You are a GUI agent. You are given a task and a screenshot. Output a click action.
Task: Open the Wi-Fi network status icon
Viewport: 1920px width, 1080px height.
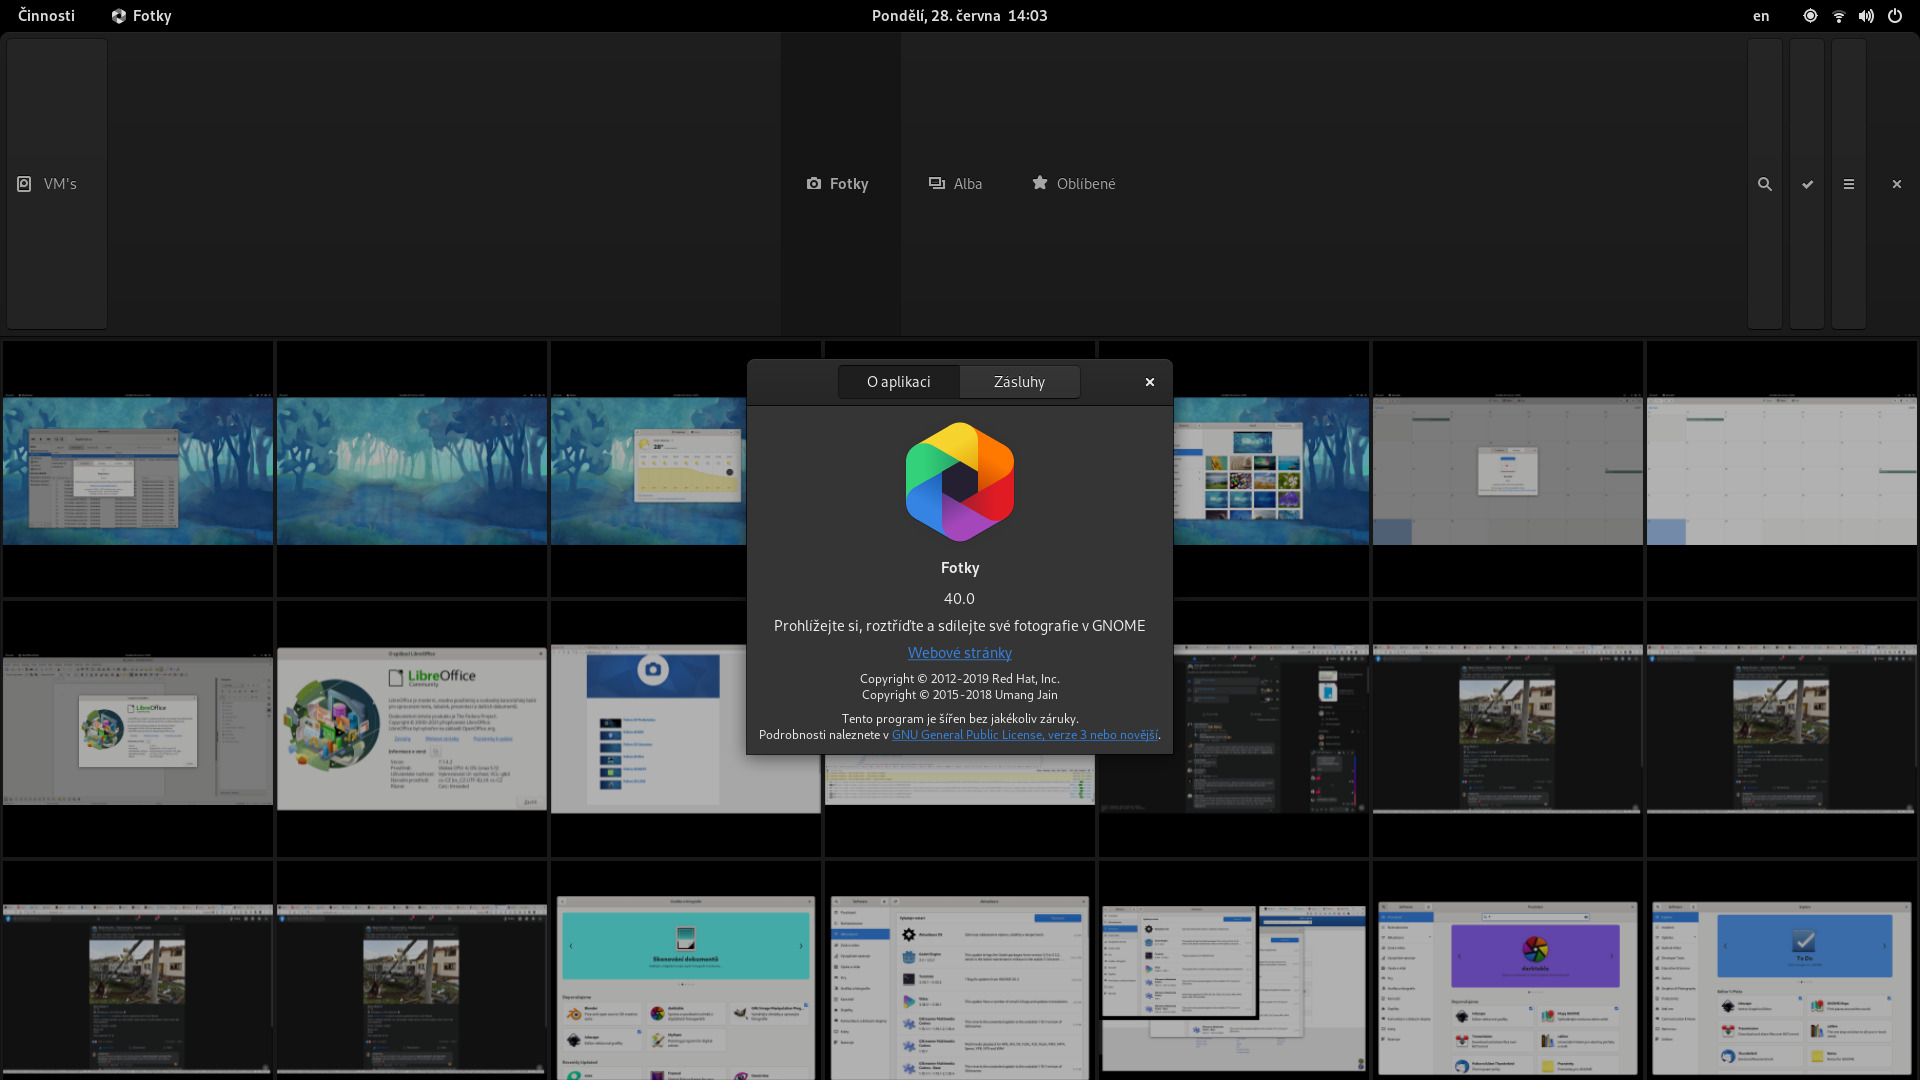pos(1838,16)
